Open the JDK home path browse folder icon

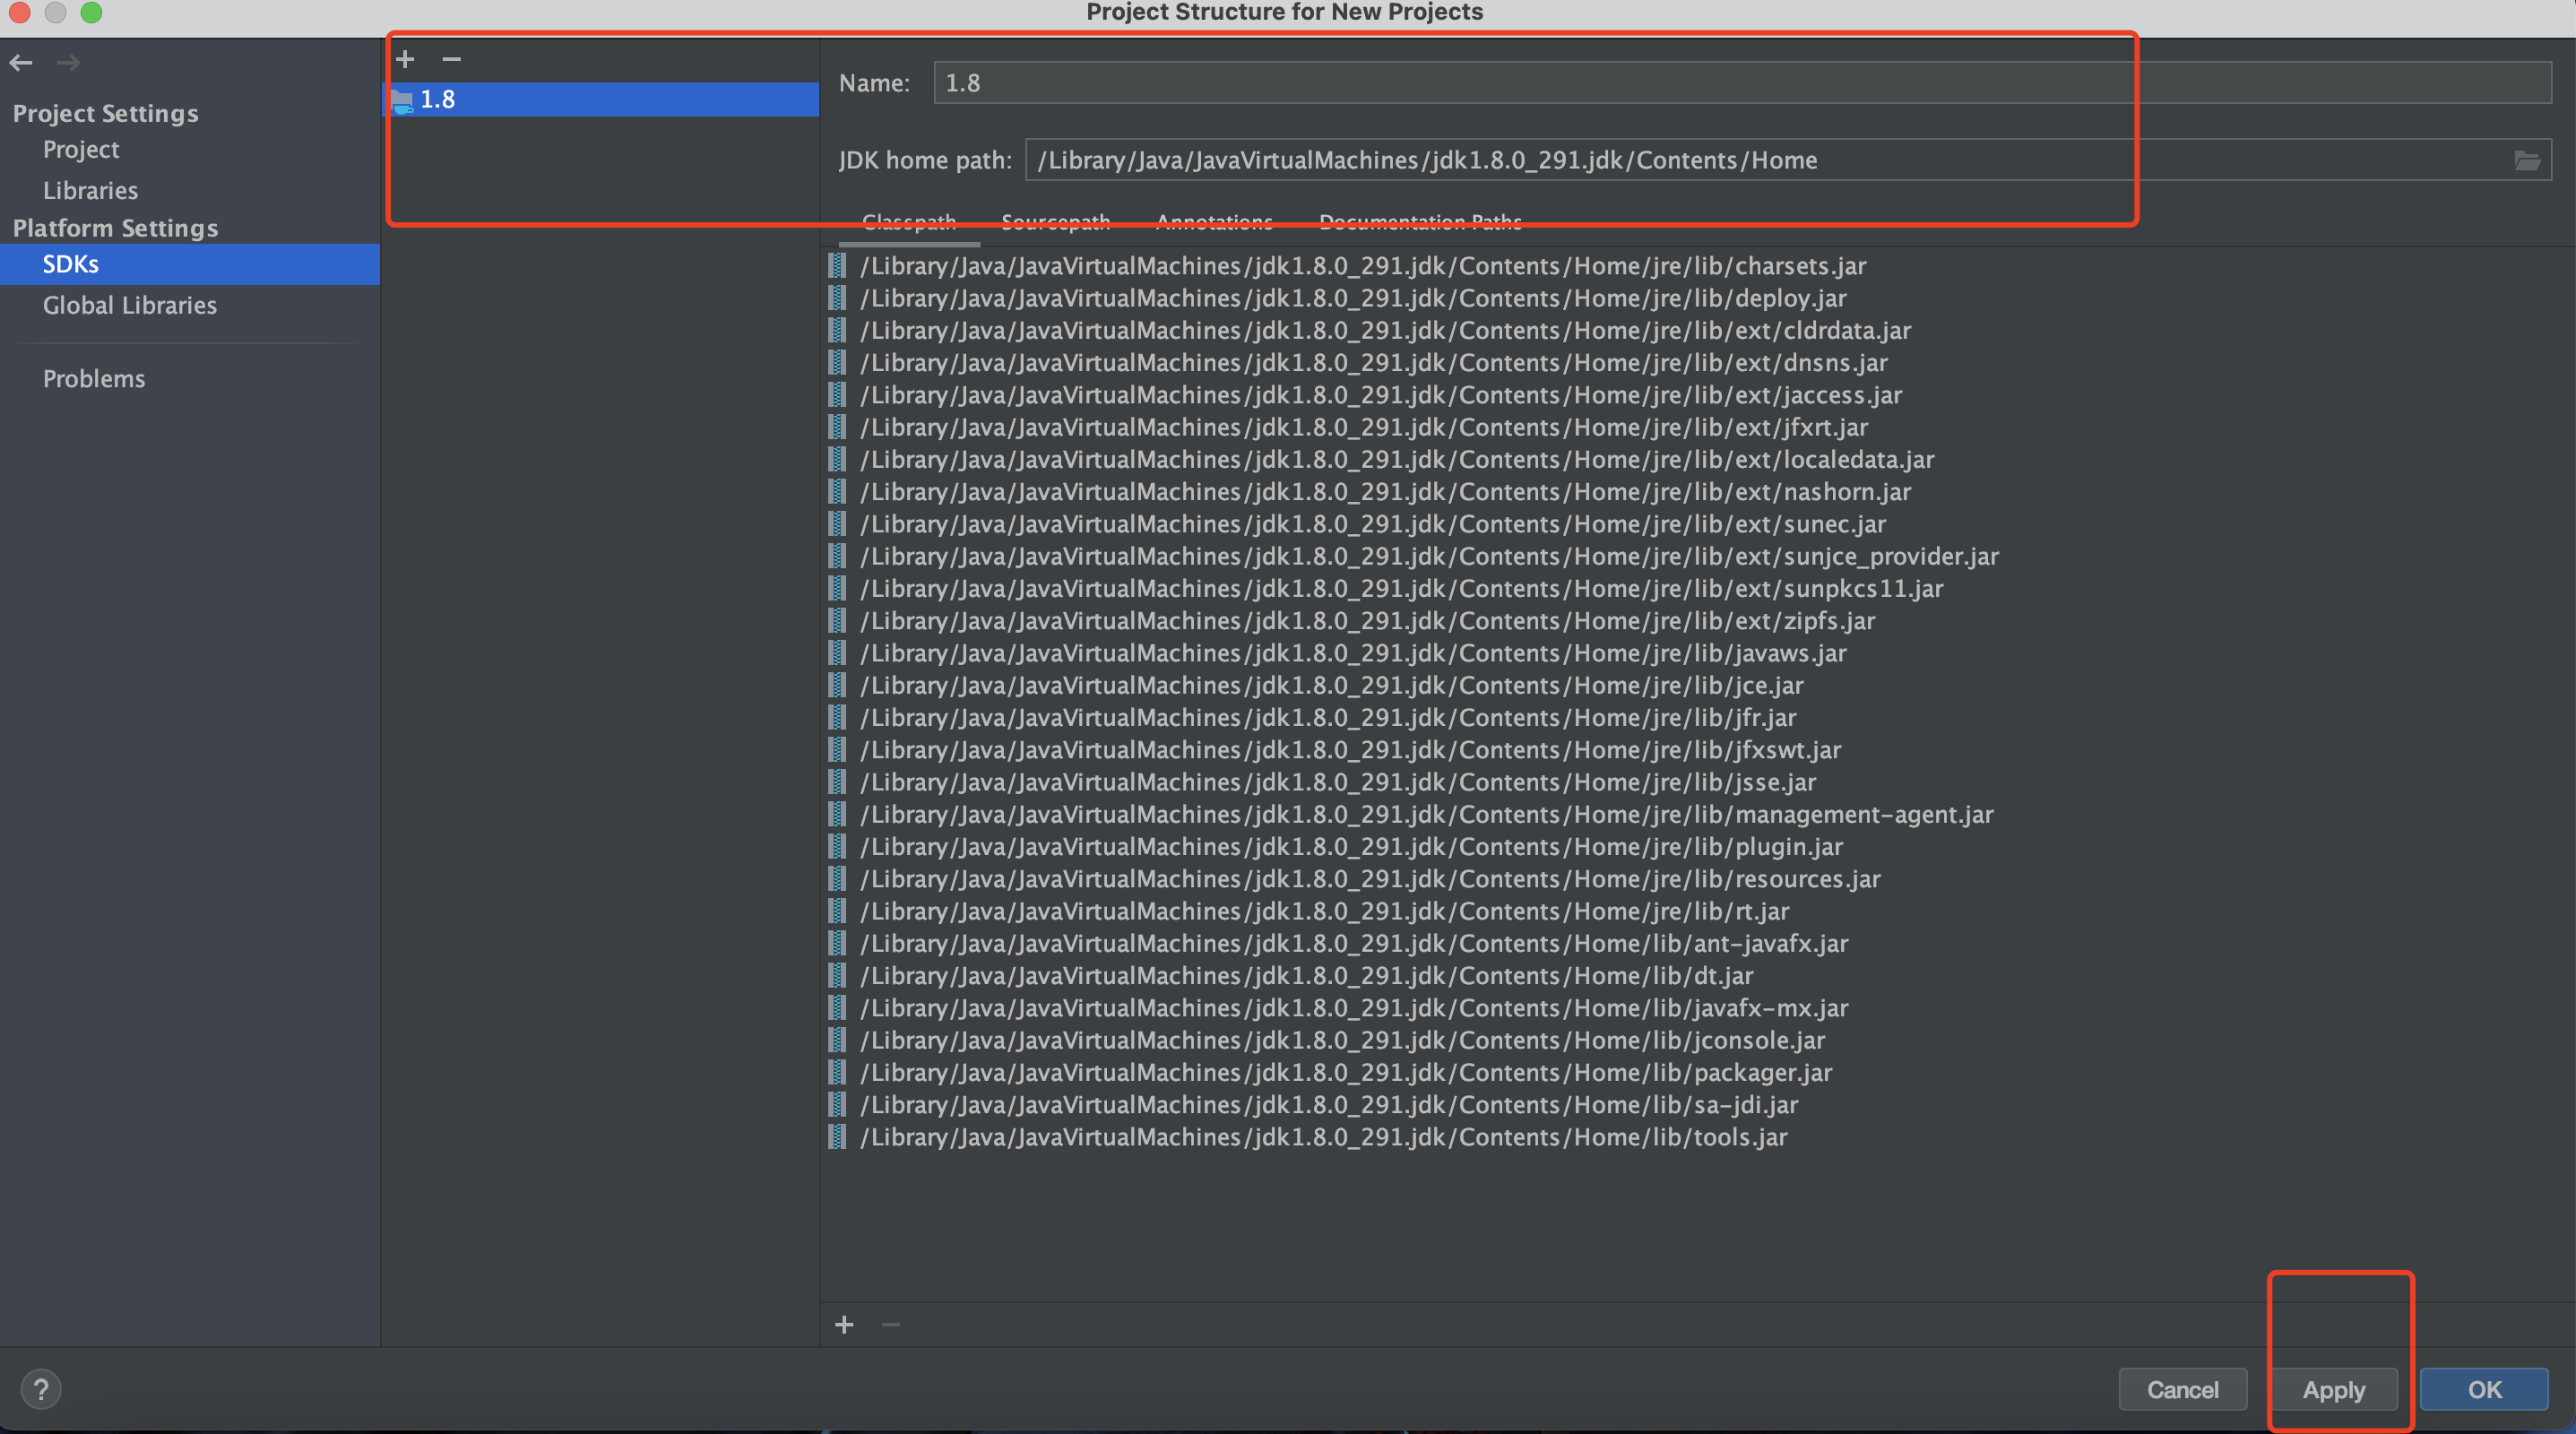click(x=2526, y=160)
